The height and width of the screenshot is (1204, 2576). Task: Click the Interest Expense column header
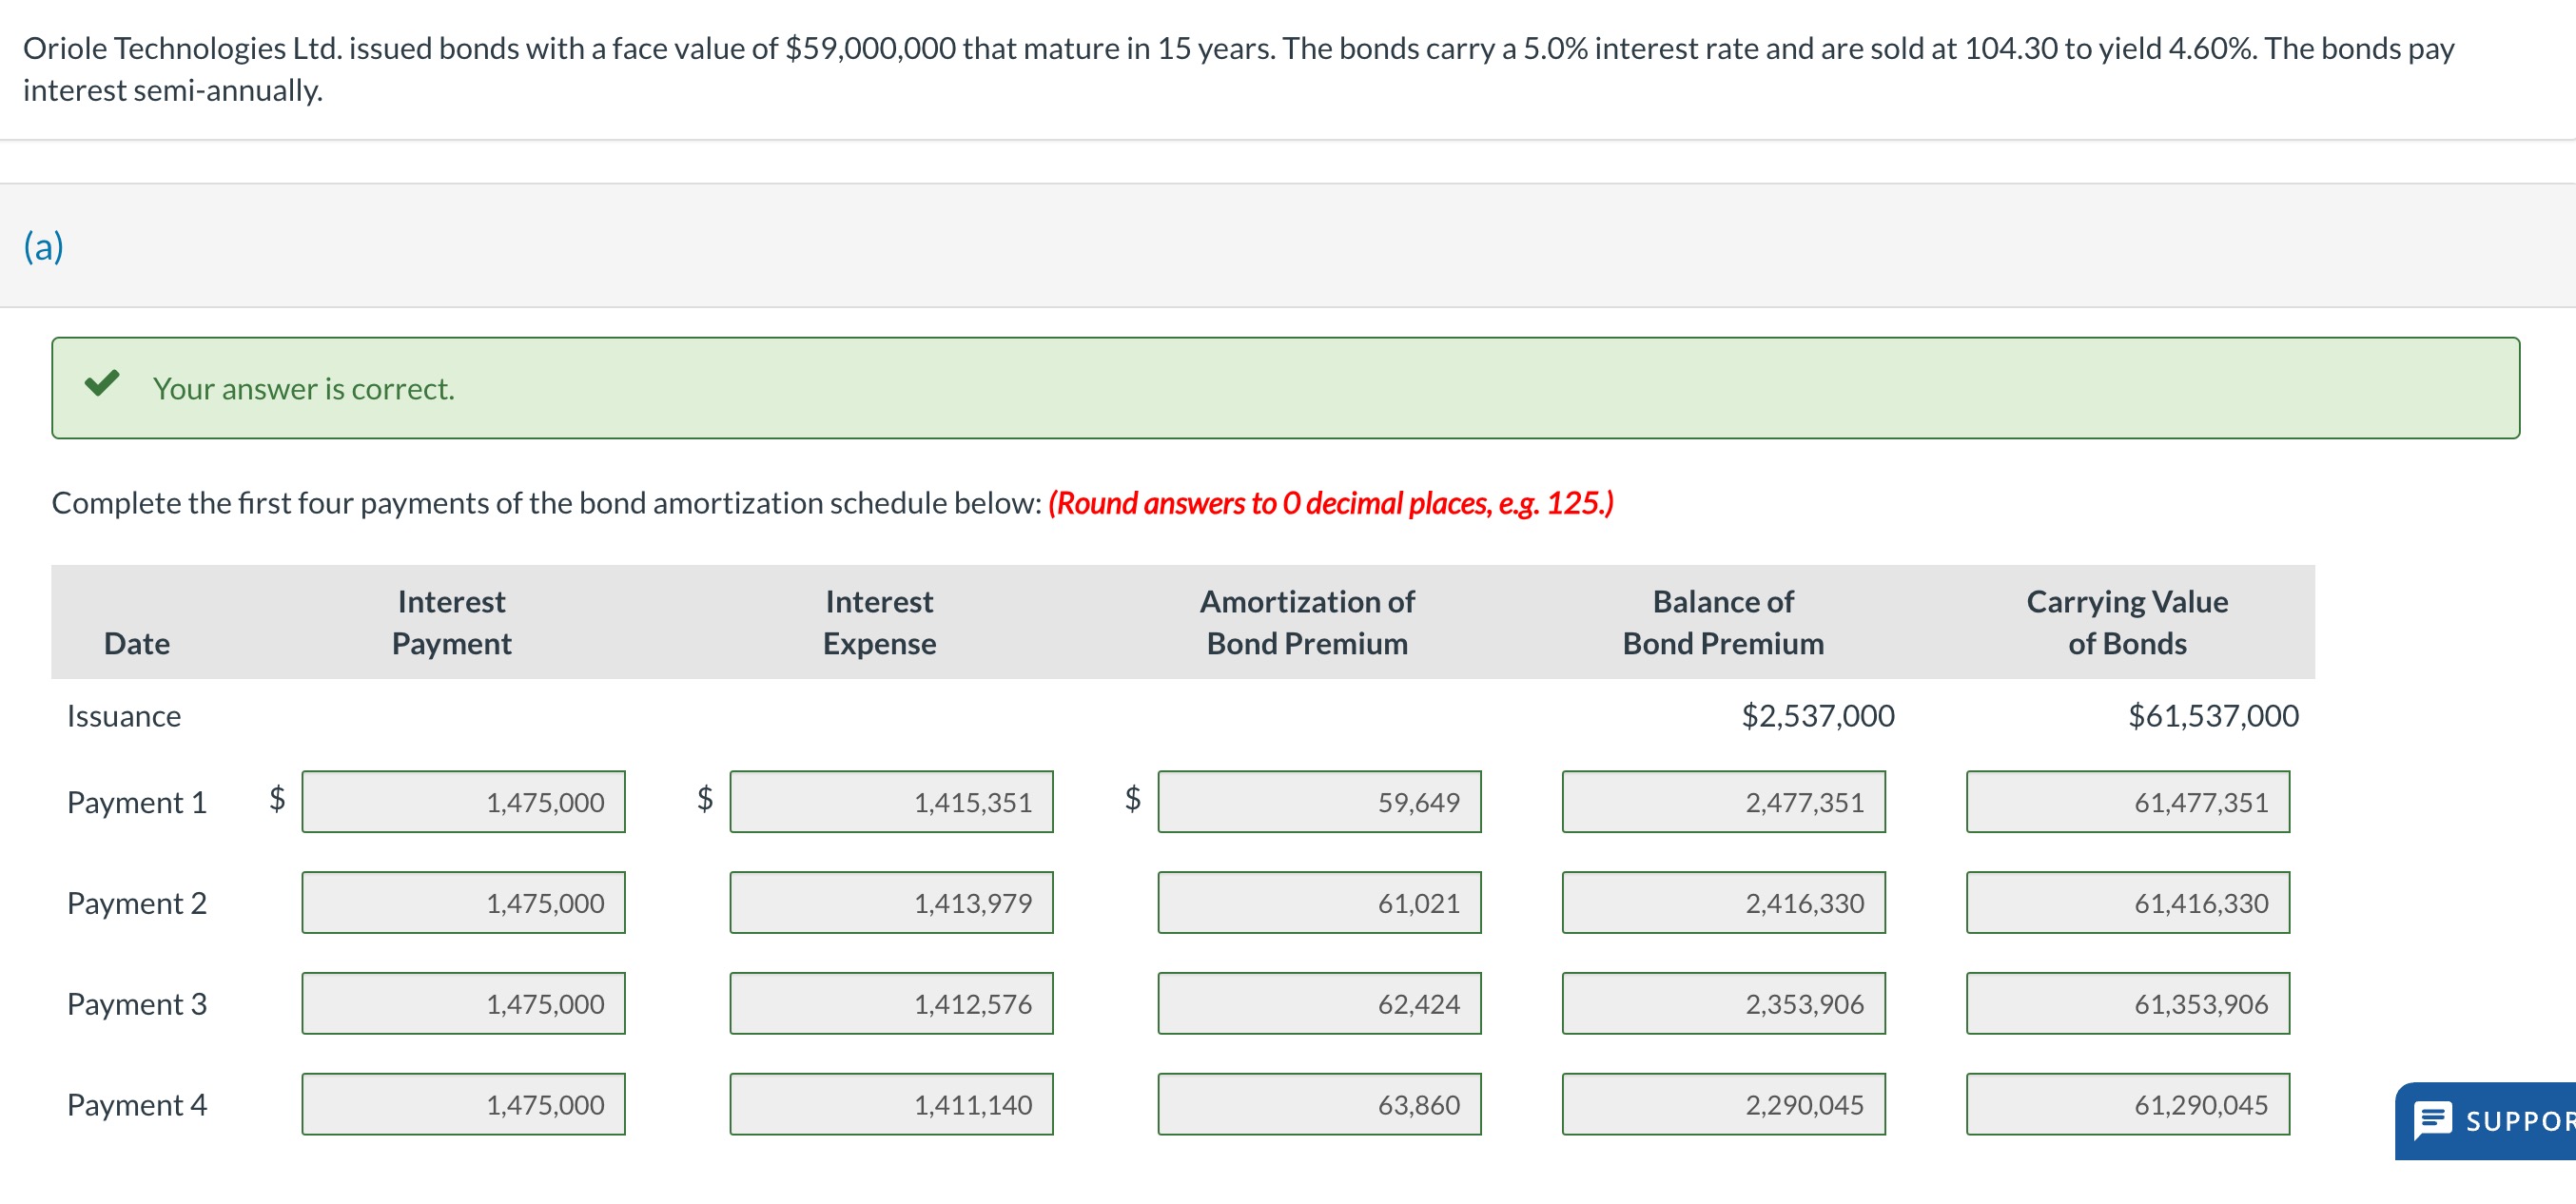pos(879,622)
